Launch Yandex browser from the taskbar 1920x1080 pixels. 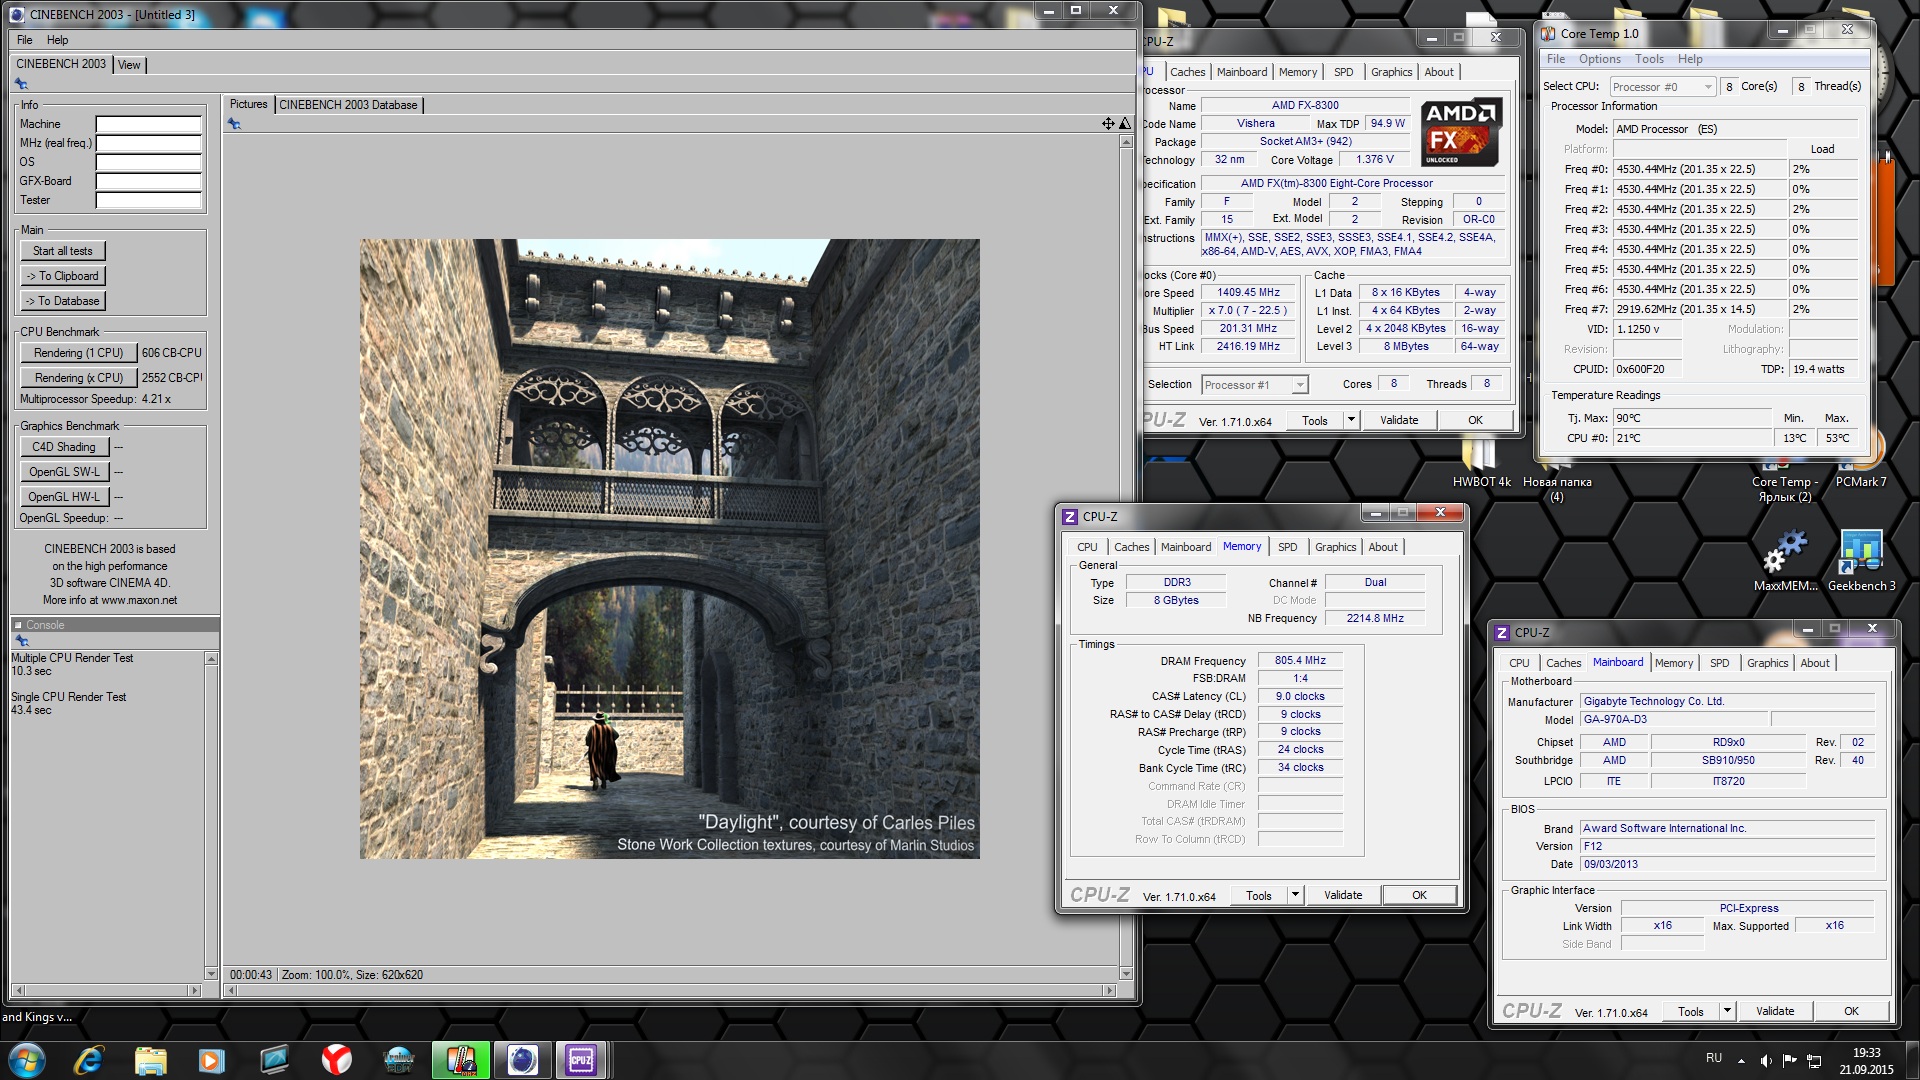click(336, 1060)
